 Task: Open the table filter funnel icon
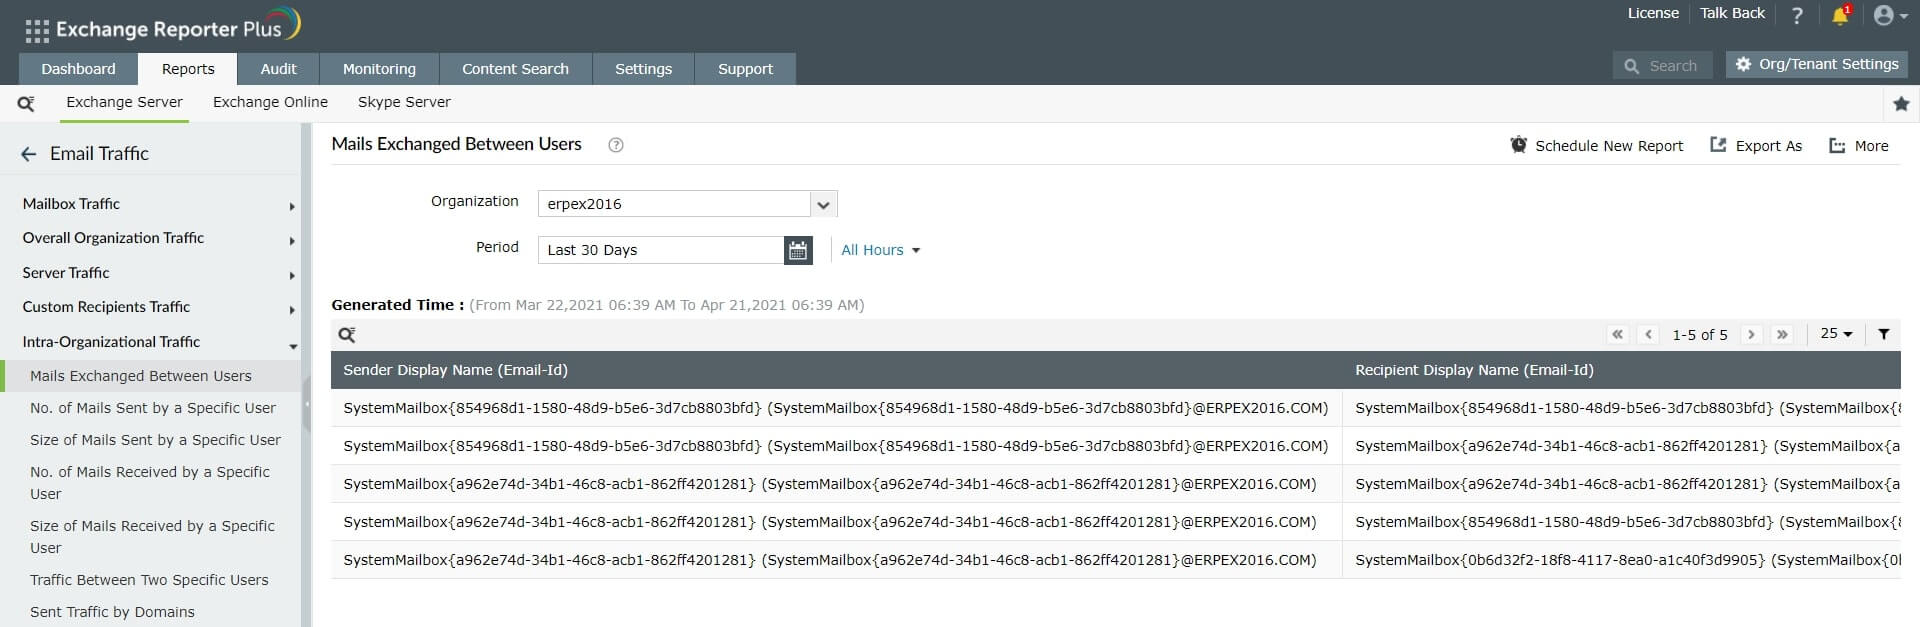click(1884, 334)
